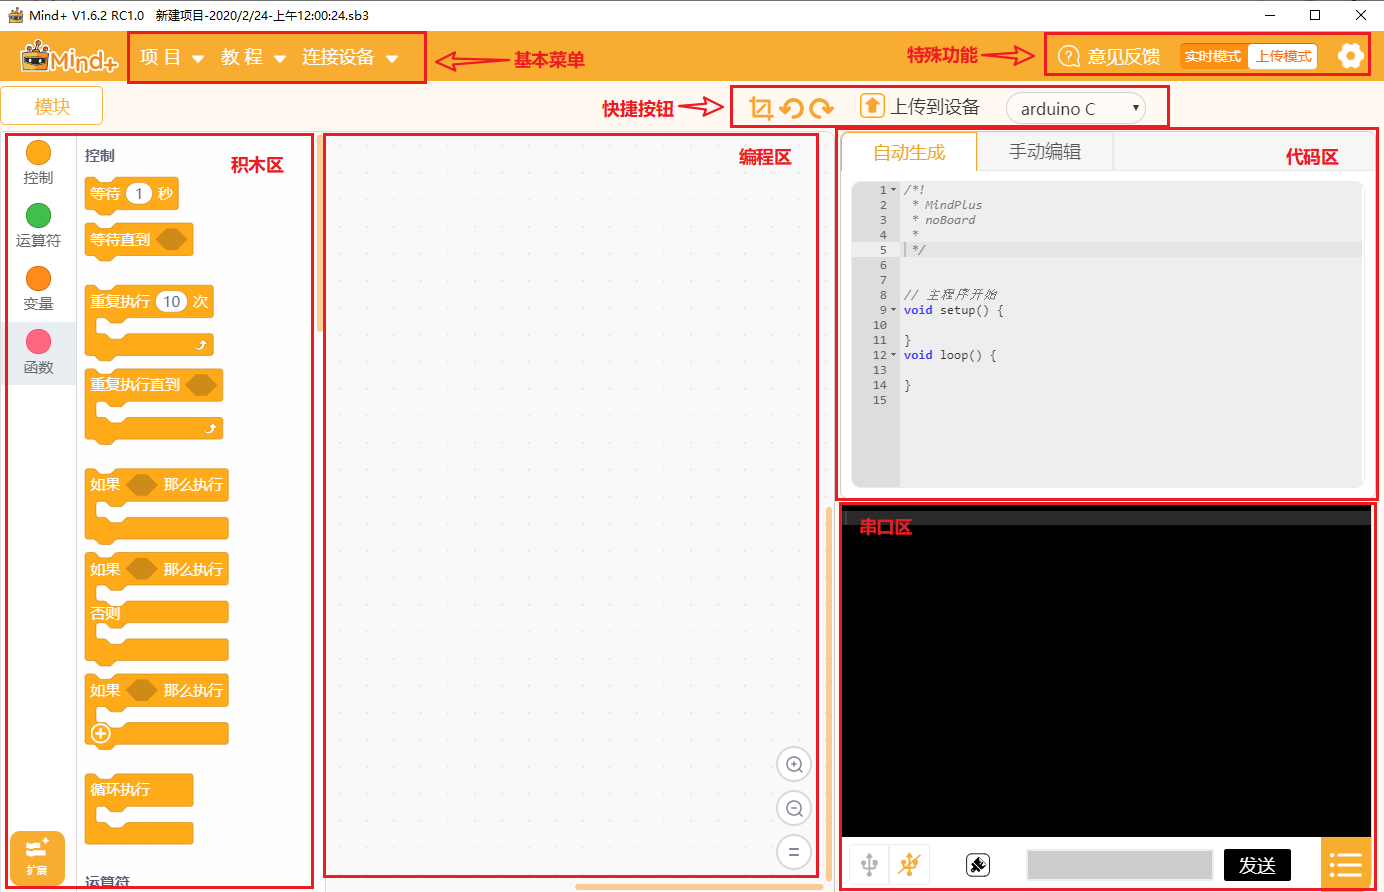Click the block palette vertical scrollbar
Viewport: 1384px width, 892px height.
(320, 232)
